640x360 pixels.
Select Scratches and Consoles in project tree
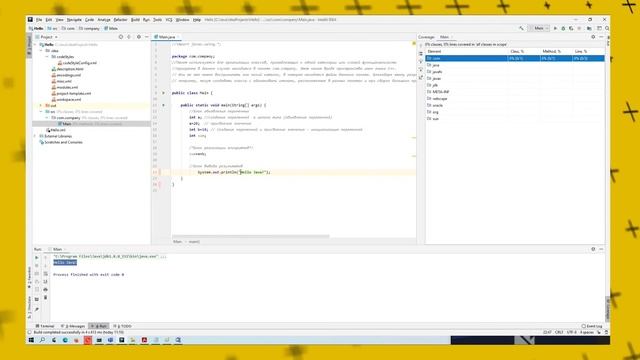click(61, 142)
